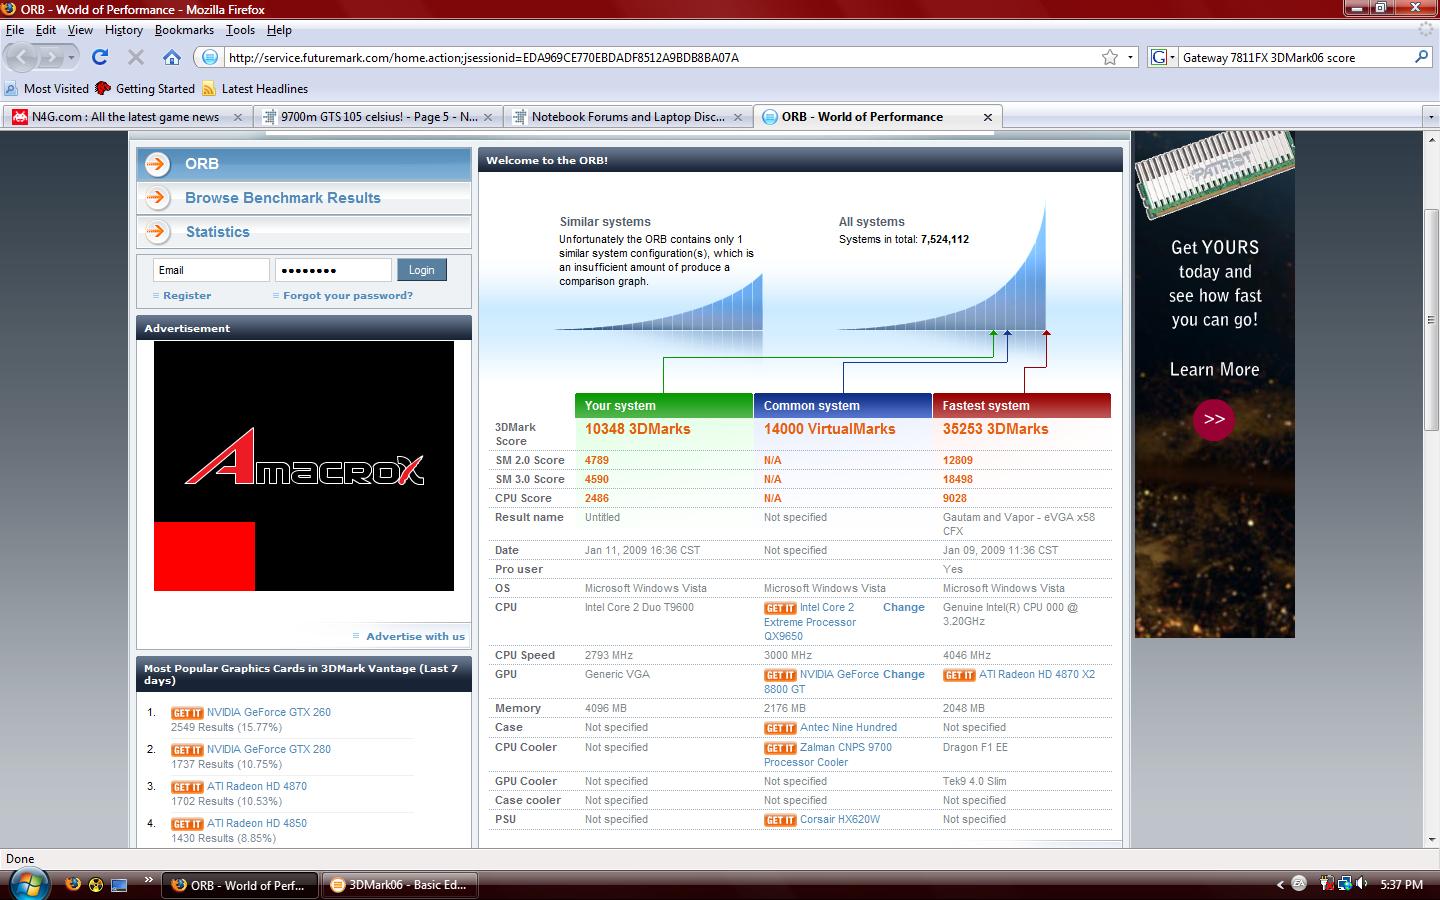Image resolution: width=1440 pixels, height=900 pixels.
Task: Click Forgot your password? link
Action: (347, 296)
